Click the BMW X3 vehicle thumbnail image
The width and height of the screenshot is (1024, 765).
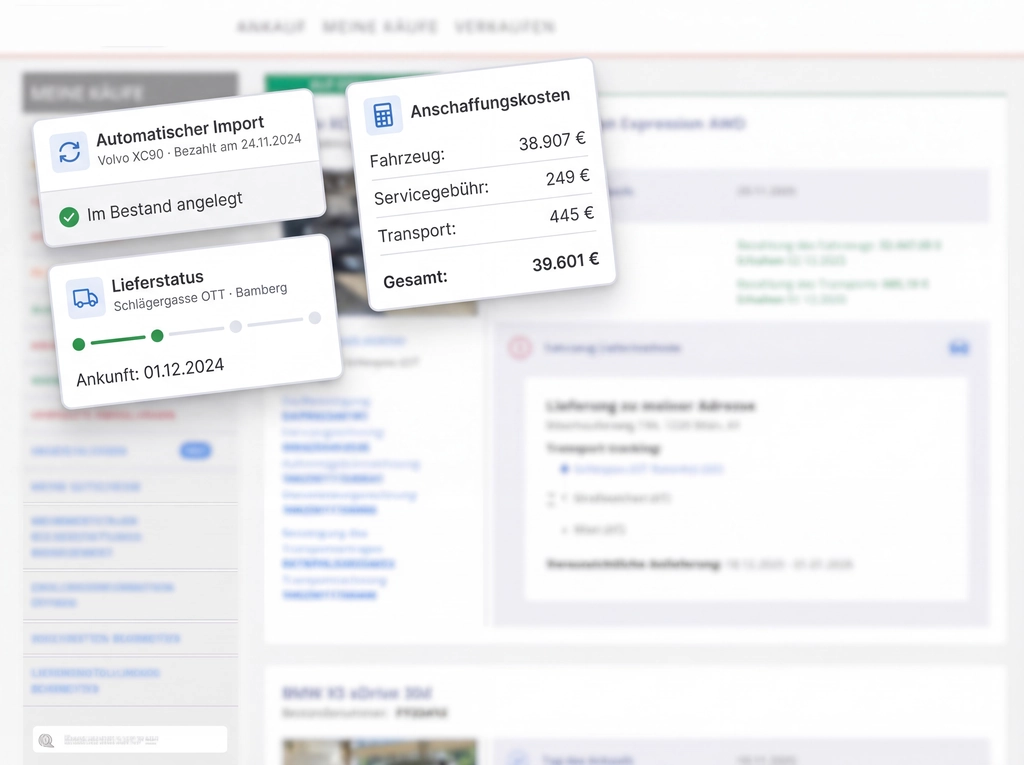[x=378, y=752]
